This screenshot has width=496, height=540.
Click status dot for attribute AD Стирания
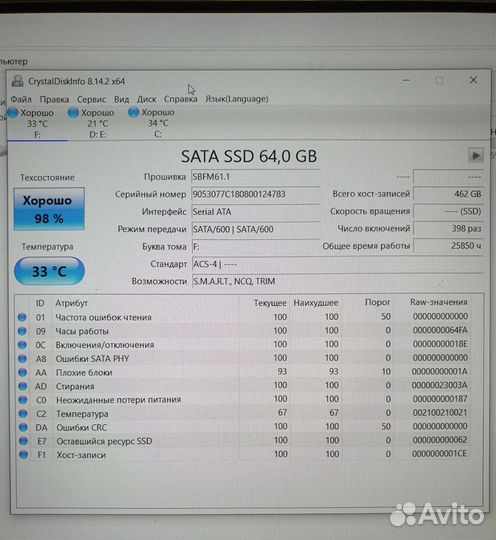pos(23,386)
